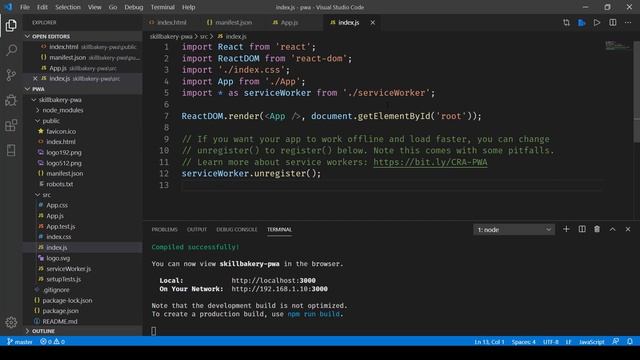Switch to the Debug Console tab
Image resolution: width=640 pixels, height=360 pixels.
[237, 230]
